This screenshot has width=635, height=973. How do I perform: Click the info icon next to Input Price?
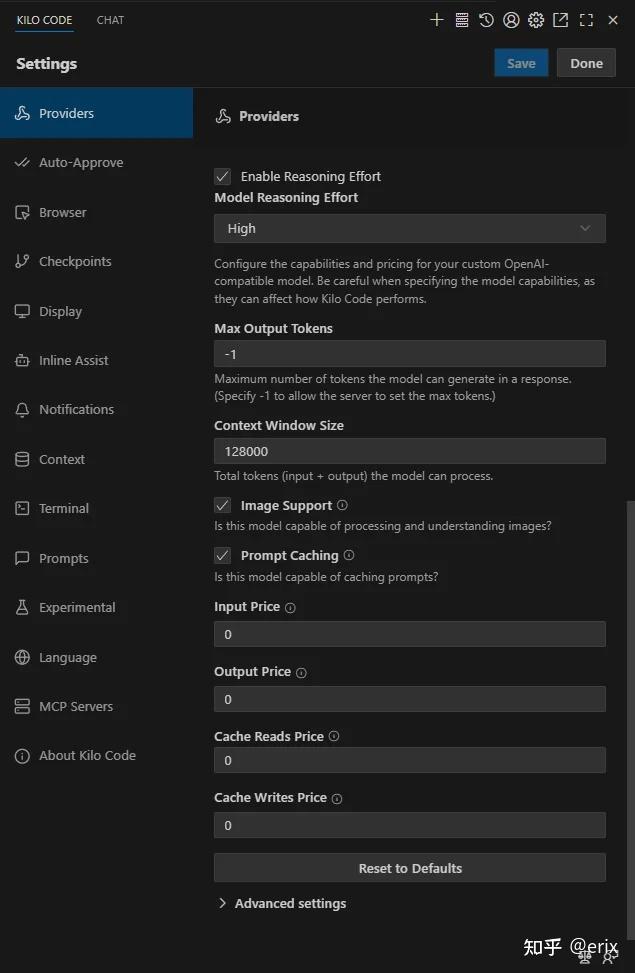pos(291,608)
